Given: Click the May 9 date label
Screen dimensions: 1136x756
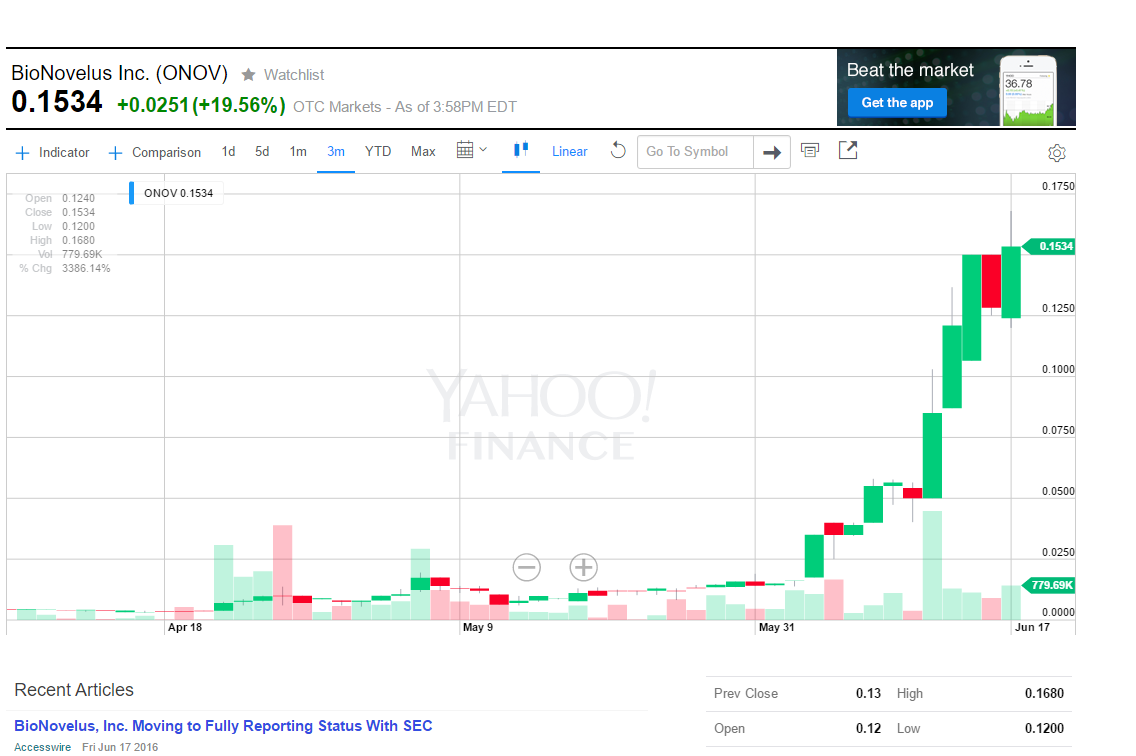Looking at the screenshot, I should pyautogui.click(x=477, y=627).
